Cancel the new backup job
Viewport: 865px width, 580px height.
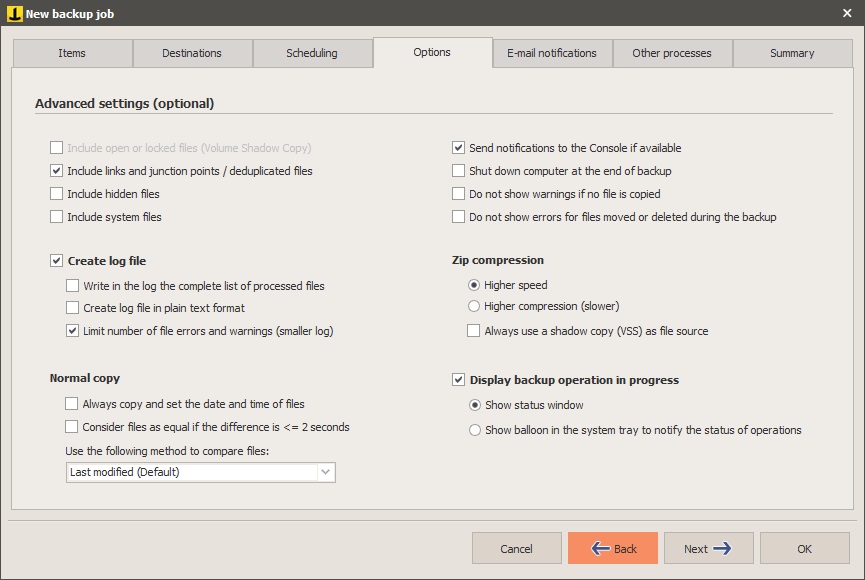(x=516, y=548)
